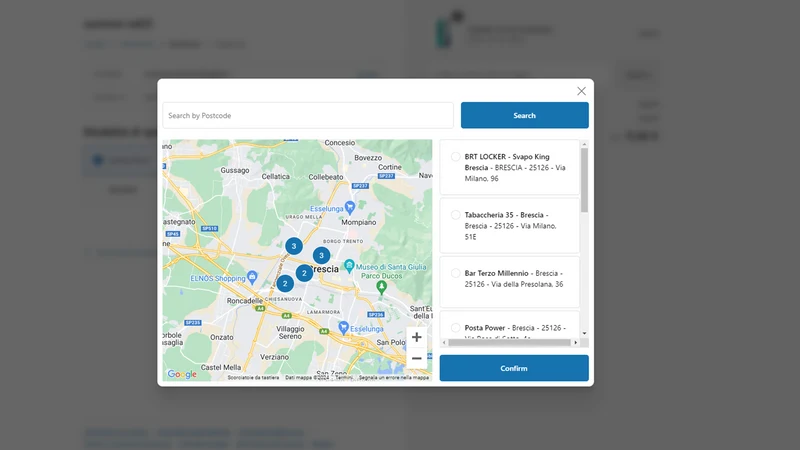Click the Esselunga pin near Mompiano

(349, 207)
